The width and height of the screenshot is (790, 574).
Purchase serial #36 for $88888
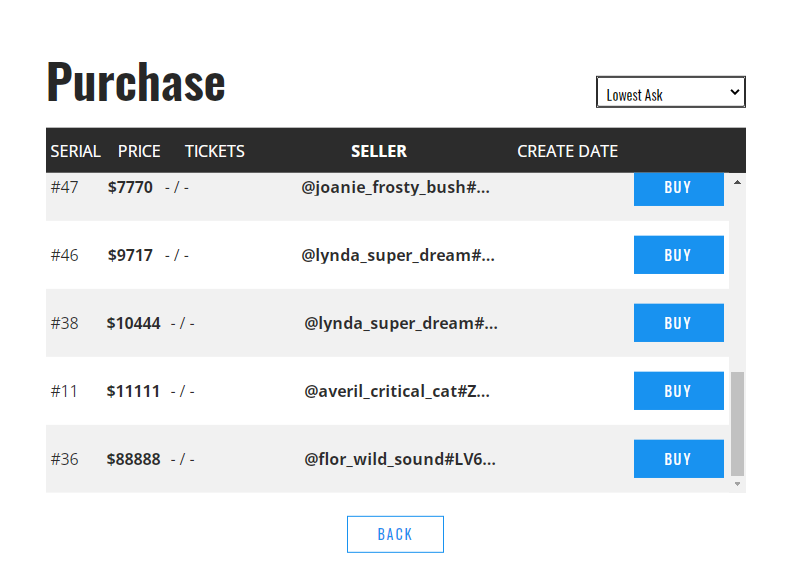(x=678, y=459)
